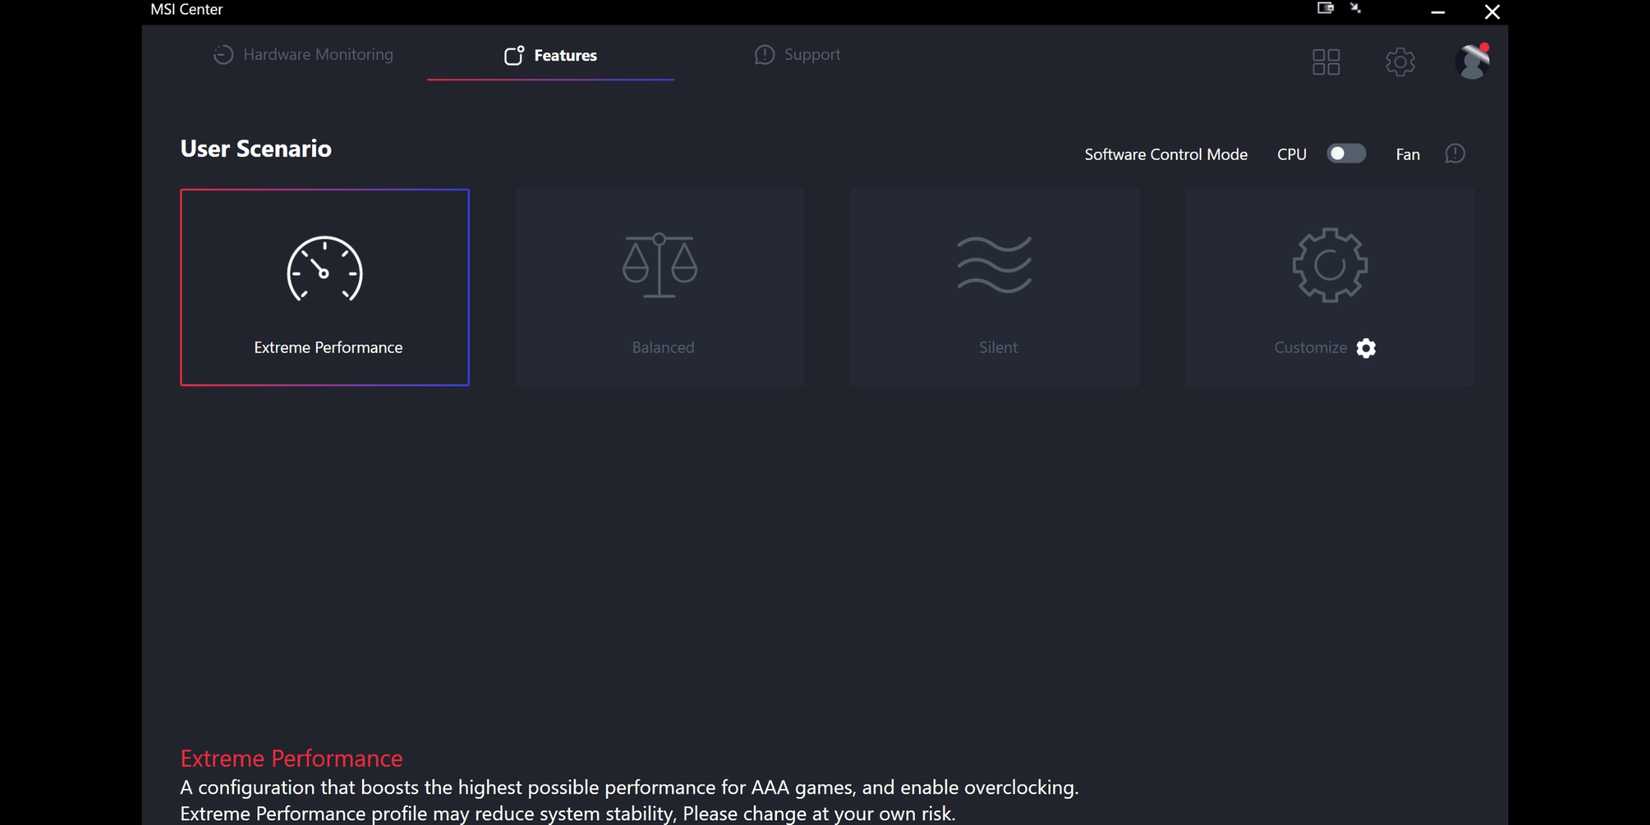
Task: Click the Balanced scenario label
Action: tap(663, 348)
